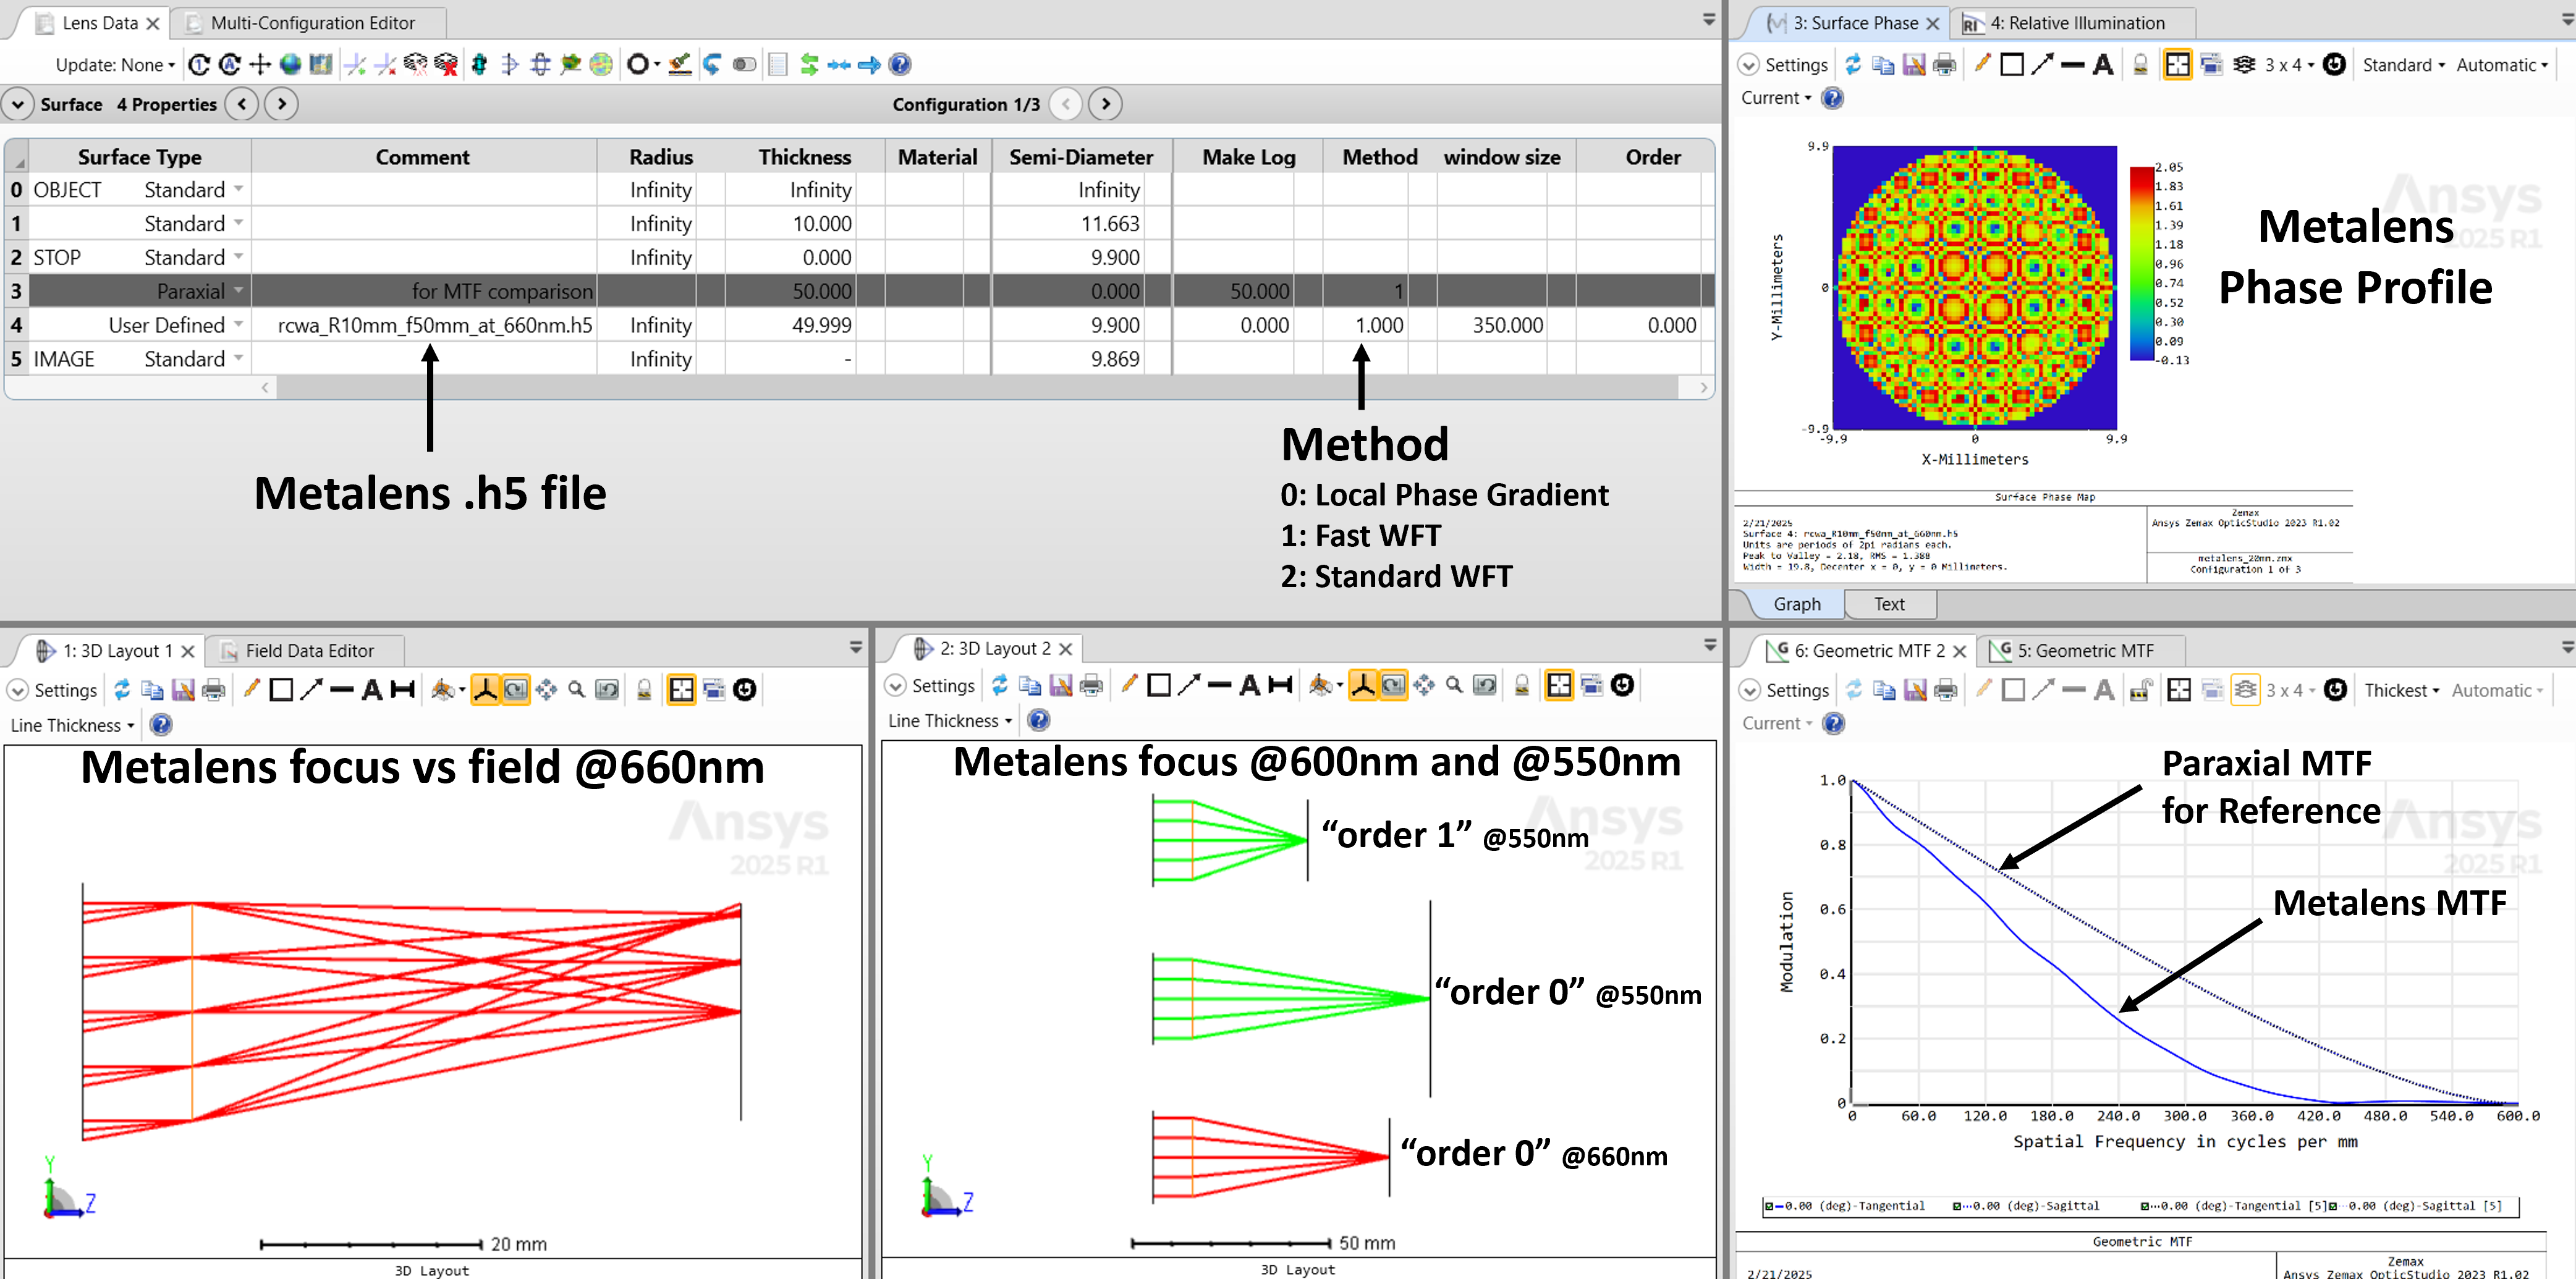
Task: Open the 3 x 4 grid dropdown in Surface Phase
Action: coord(2289,65)
